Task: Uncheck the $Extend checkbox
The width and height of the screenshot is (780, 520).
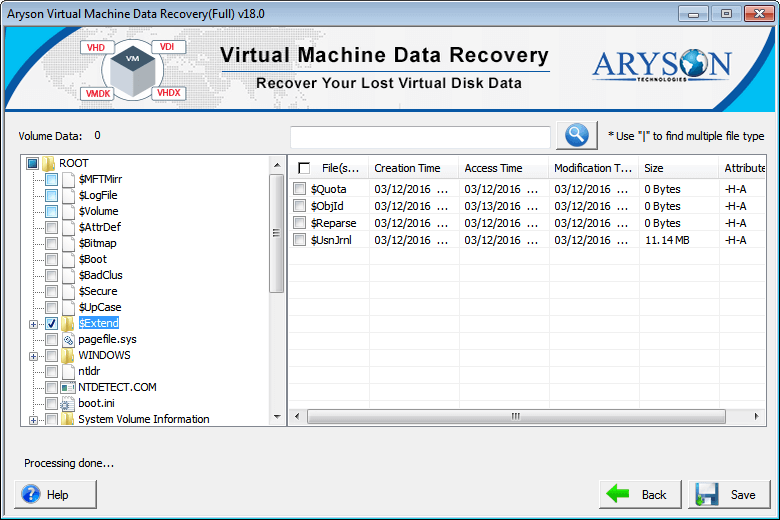Action: pyautogui.click(x=52, y=323)
